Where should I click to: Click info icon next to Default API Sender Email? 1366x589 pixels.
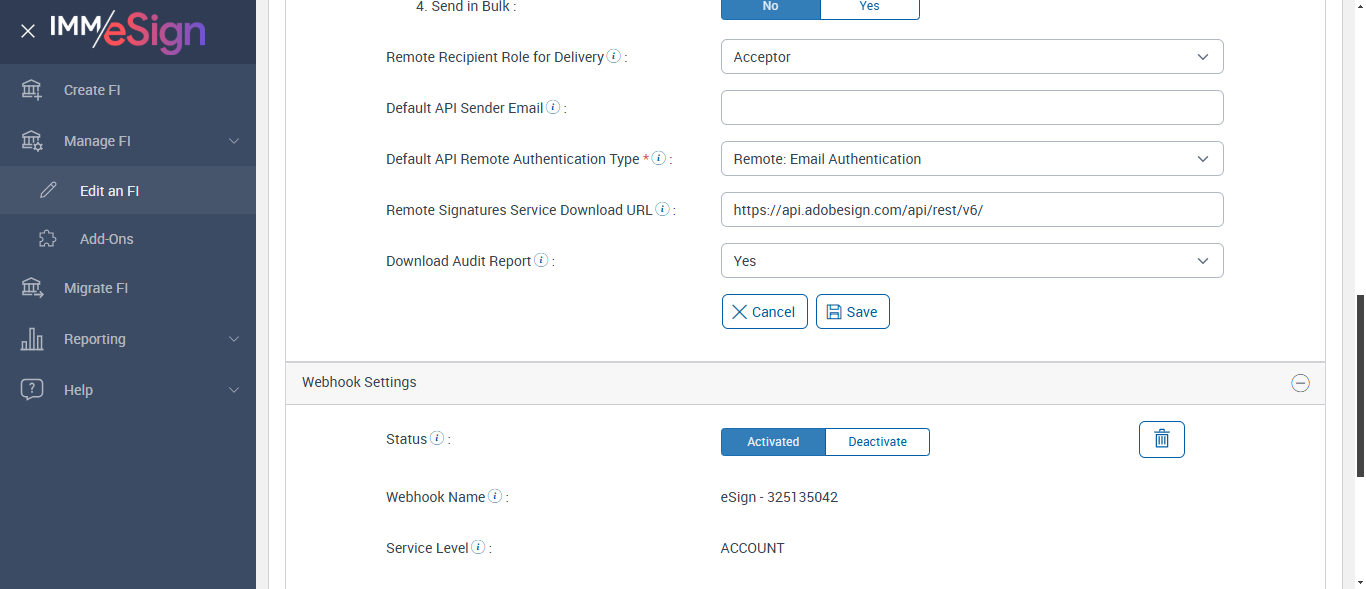pyautogui.click(x=553, y=108)
